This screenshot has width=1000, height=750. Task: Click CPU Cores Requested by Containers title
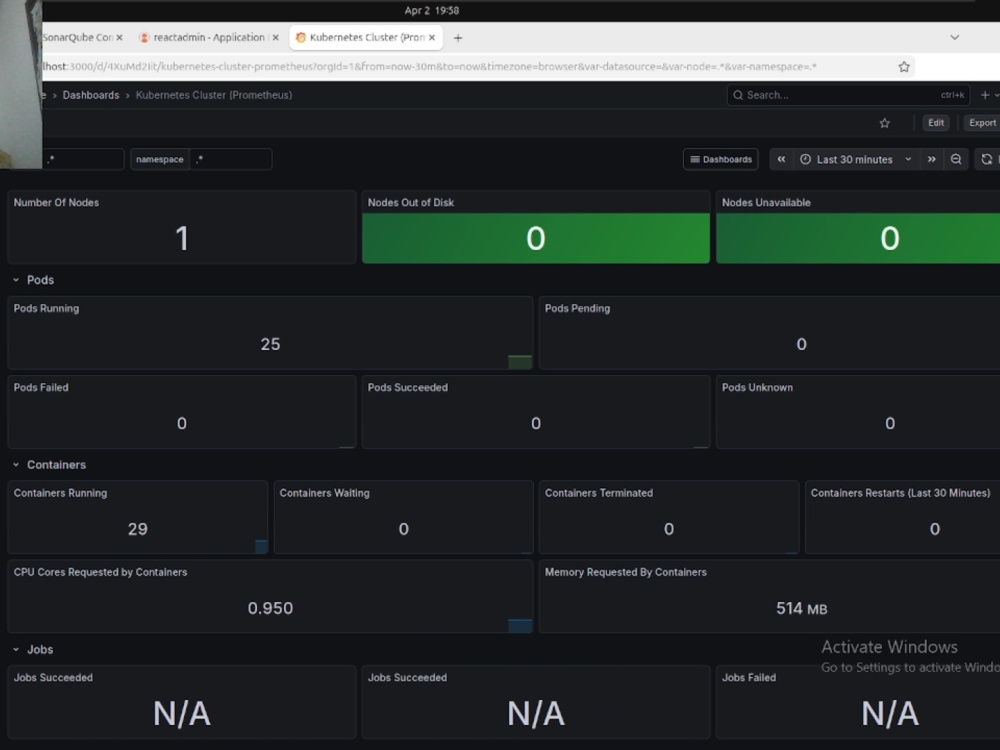[x=100, y=573]
